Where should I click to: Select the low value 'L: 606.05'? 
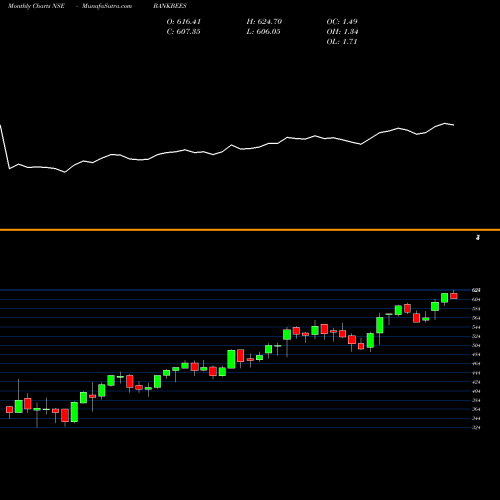tap(263, 32)
